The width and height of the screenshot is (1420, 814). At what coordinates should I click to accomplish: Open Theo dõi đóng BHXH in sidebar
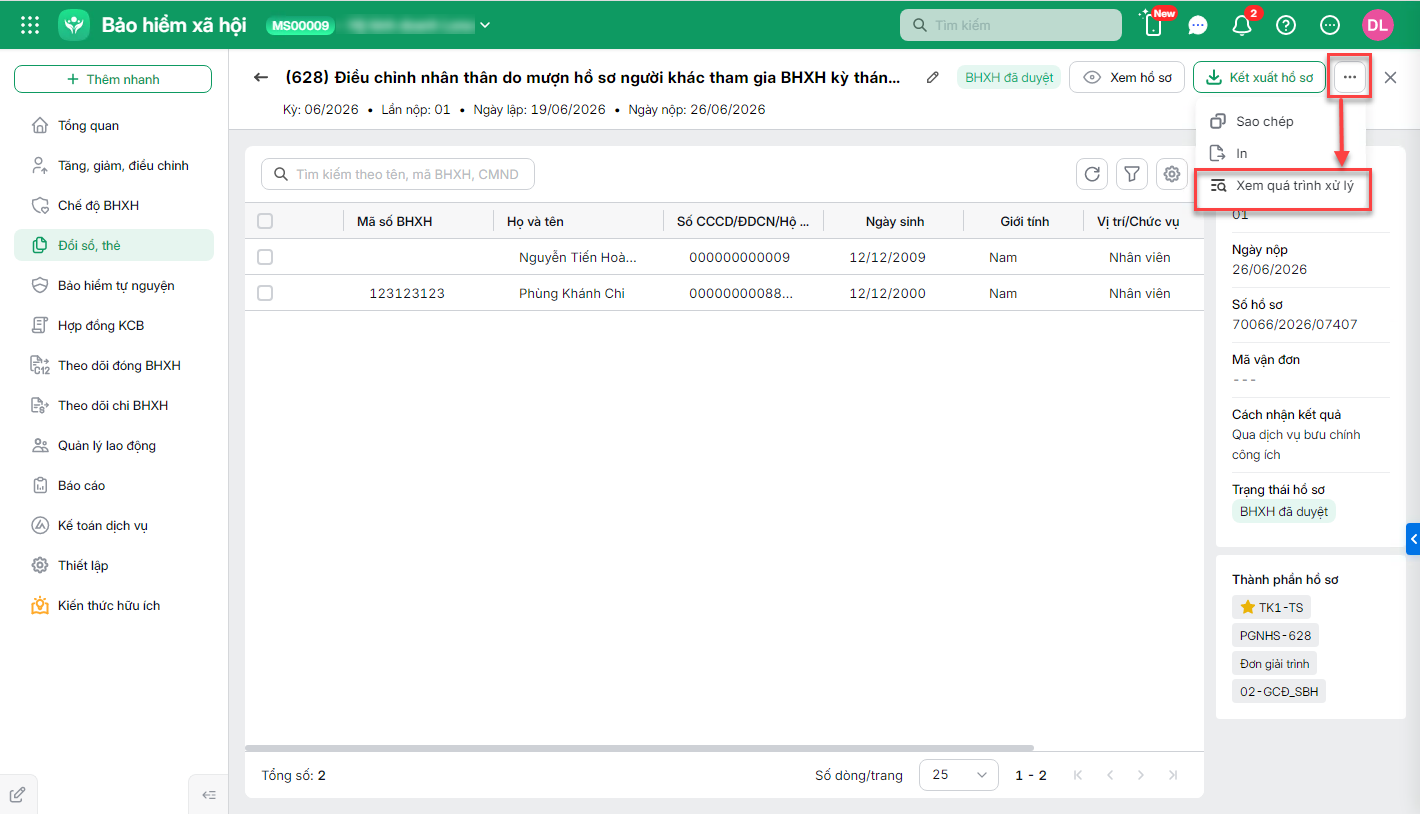(114, 365)
